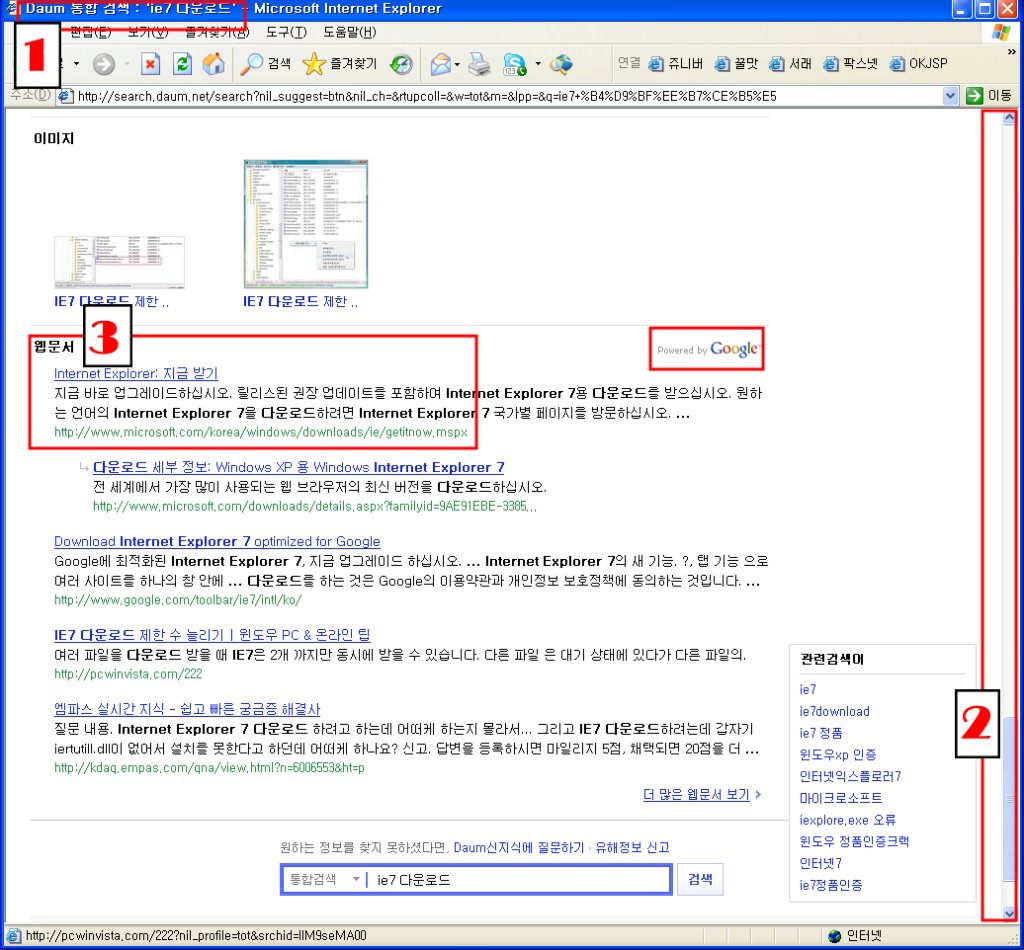1024x950 pixels.
Task: Go to the Home page icon
Action: coord(214,63)
